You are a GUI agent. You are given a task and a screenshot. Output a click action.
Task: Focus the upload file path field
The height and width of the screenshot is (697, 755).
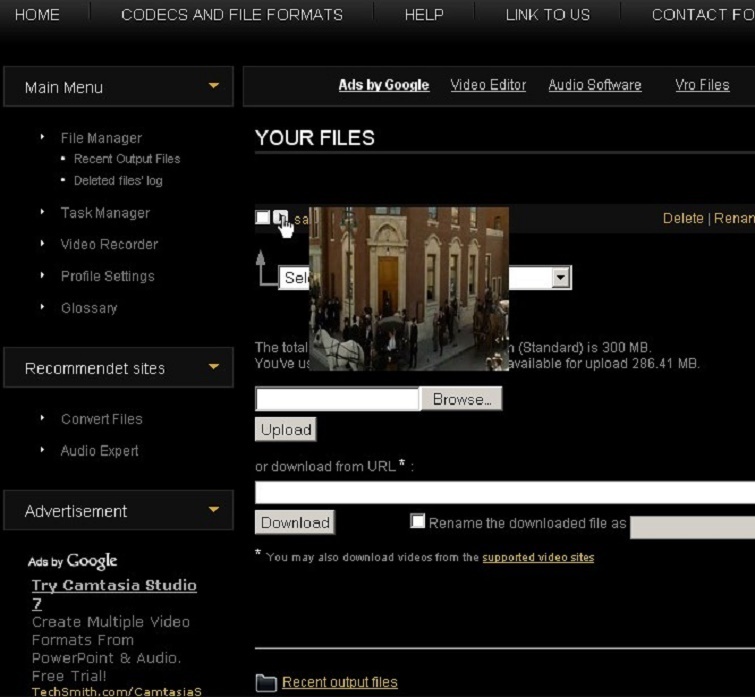pos(337,399)
